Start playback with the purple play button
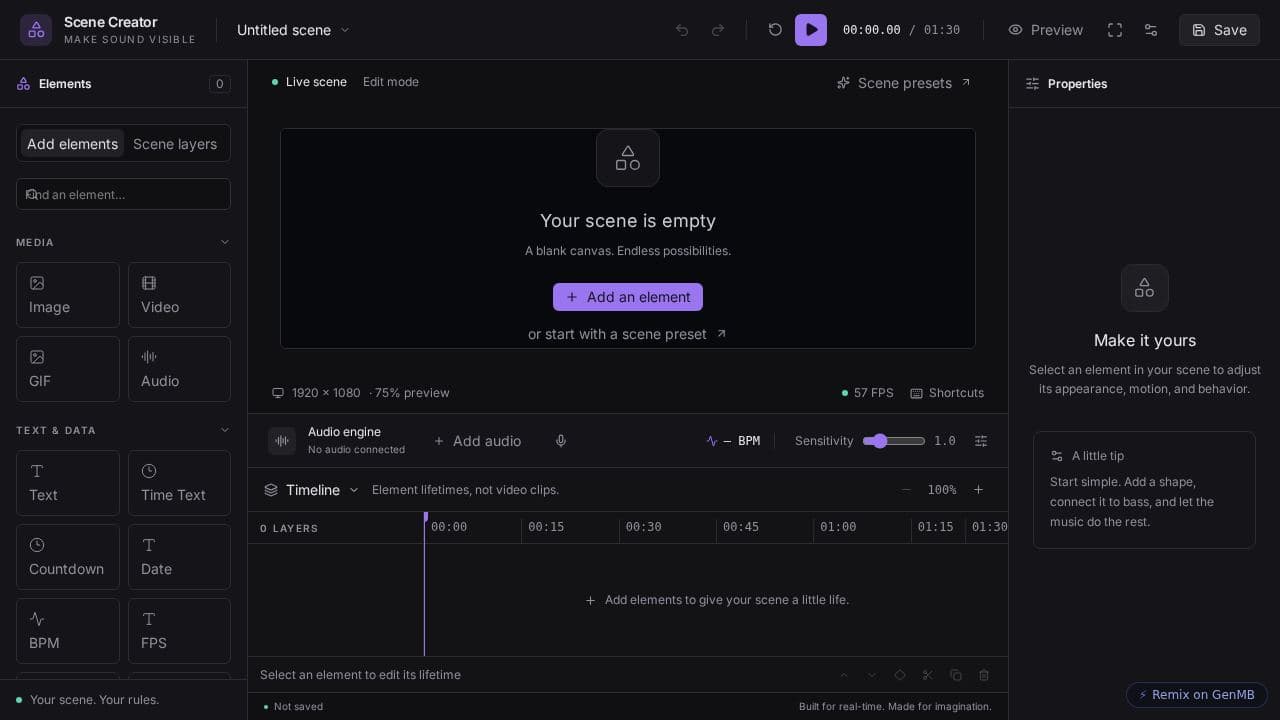Screen dimensions: 1280x720 pos(811,30)
